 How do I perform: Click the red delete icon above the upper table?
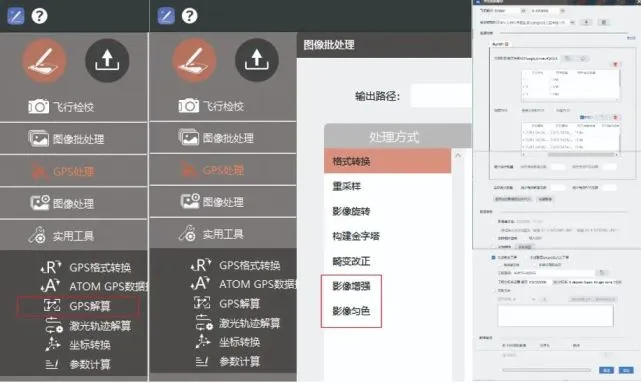coord(615,65)
